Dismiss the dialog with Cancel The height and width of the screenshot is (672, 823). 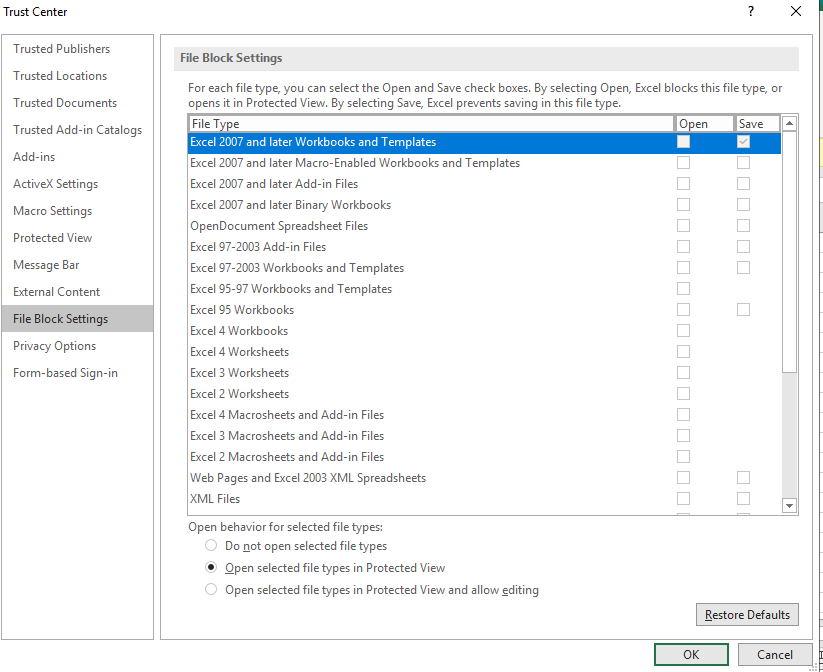(773, 654)
